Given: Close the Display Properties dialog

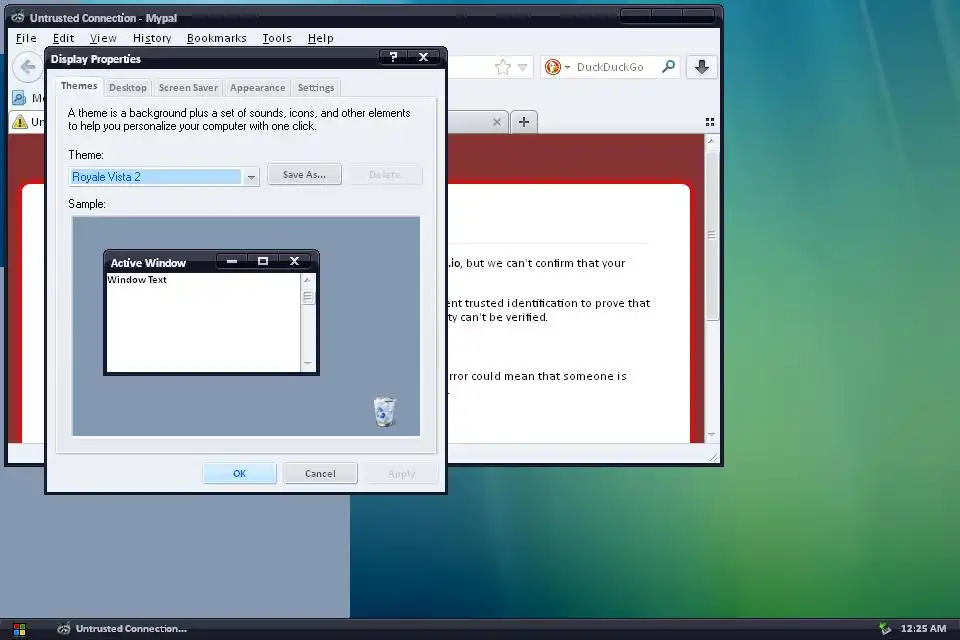Looking at the screenshot, I should coord(423,57).
